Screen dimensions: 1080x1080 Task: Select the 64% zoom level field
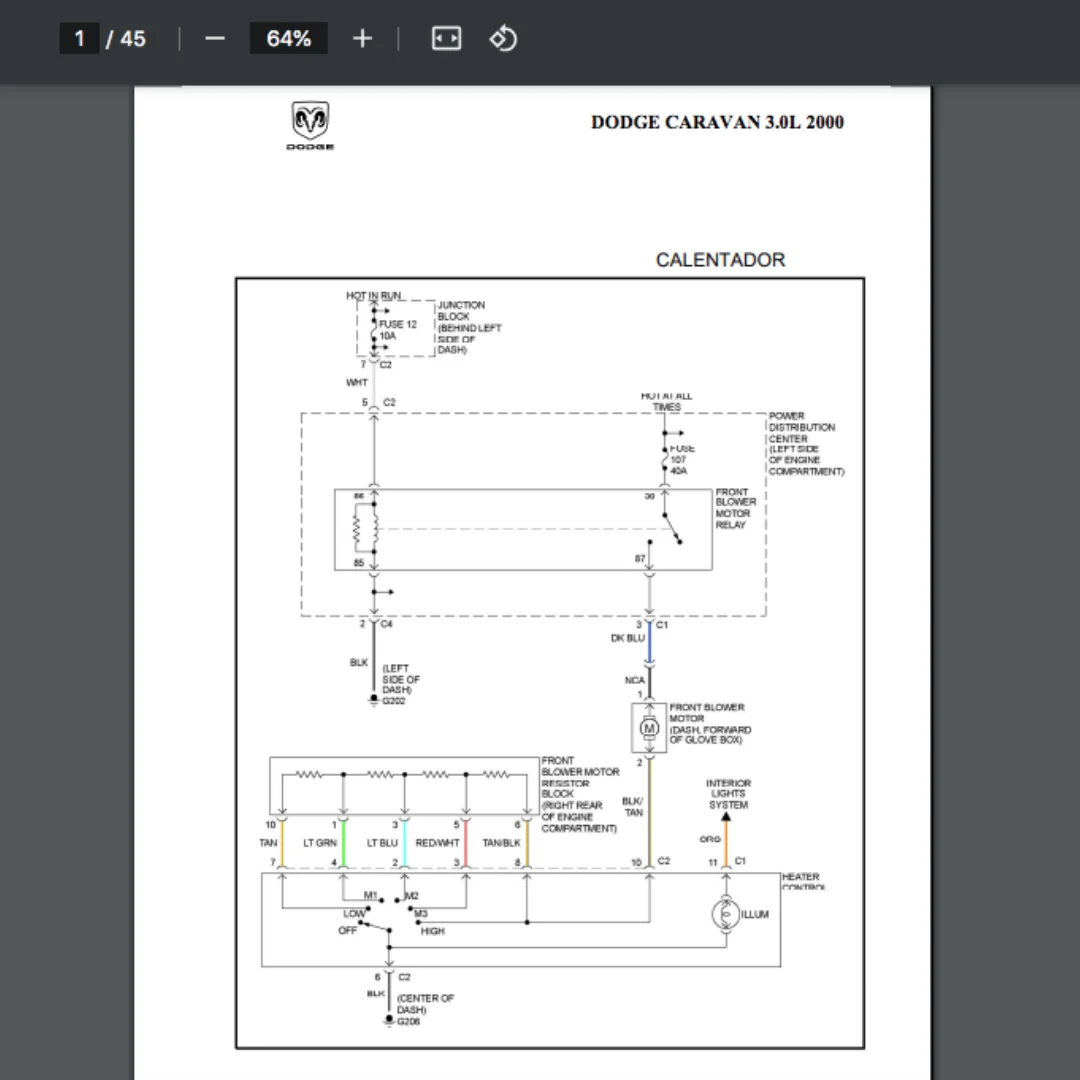click(289, 39)
